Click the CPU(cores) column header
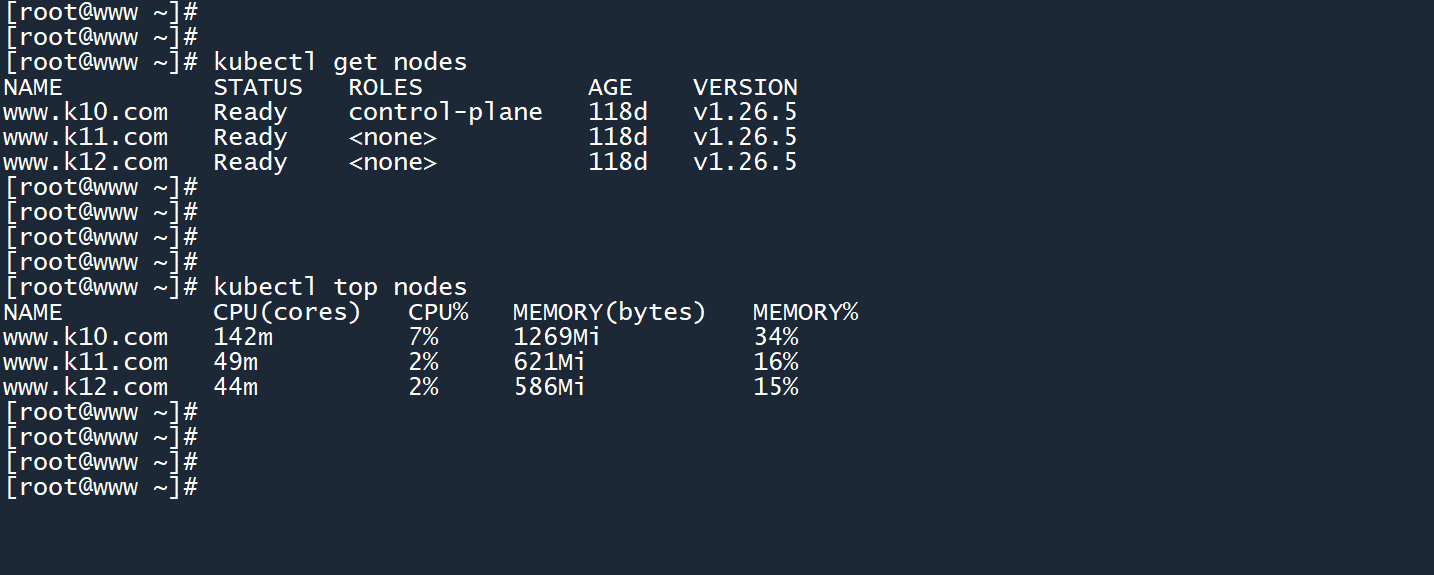The width and height of the screenshot is (1434, 575). click(287, 312)
